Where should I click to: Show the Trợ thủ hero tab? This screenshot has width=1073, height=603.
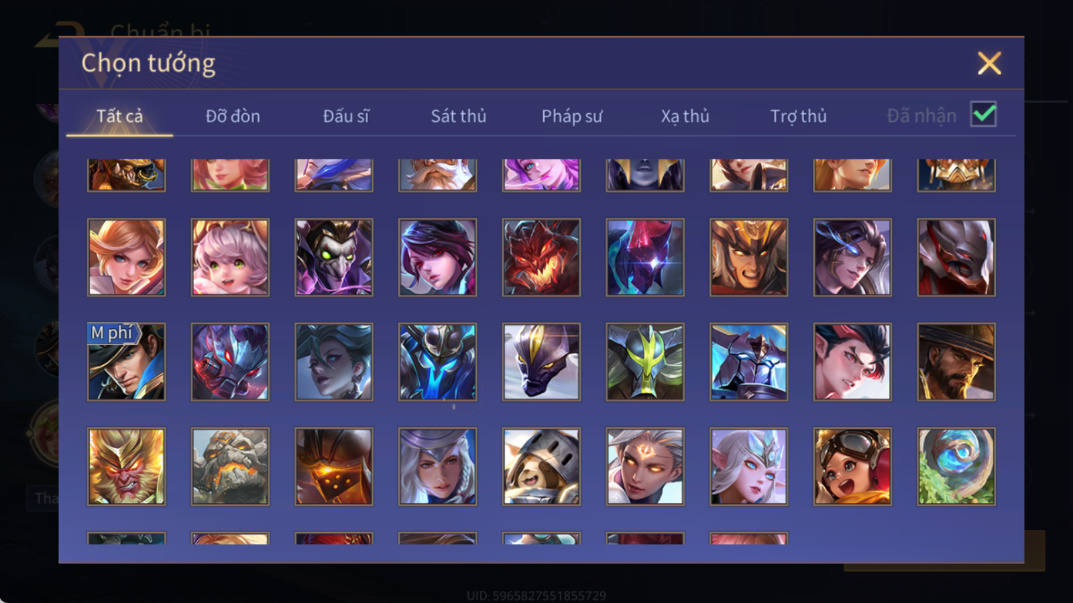coord(798,116)
